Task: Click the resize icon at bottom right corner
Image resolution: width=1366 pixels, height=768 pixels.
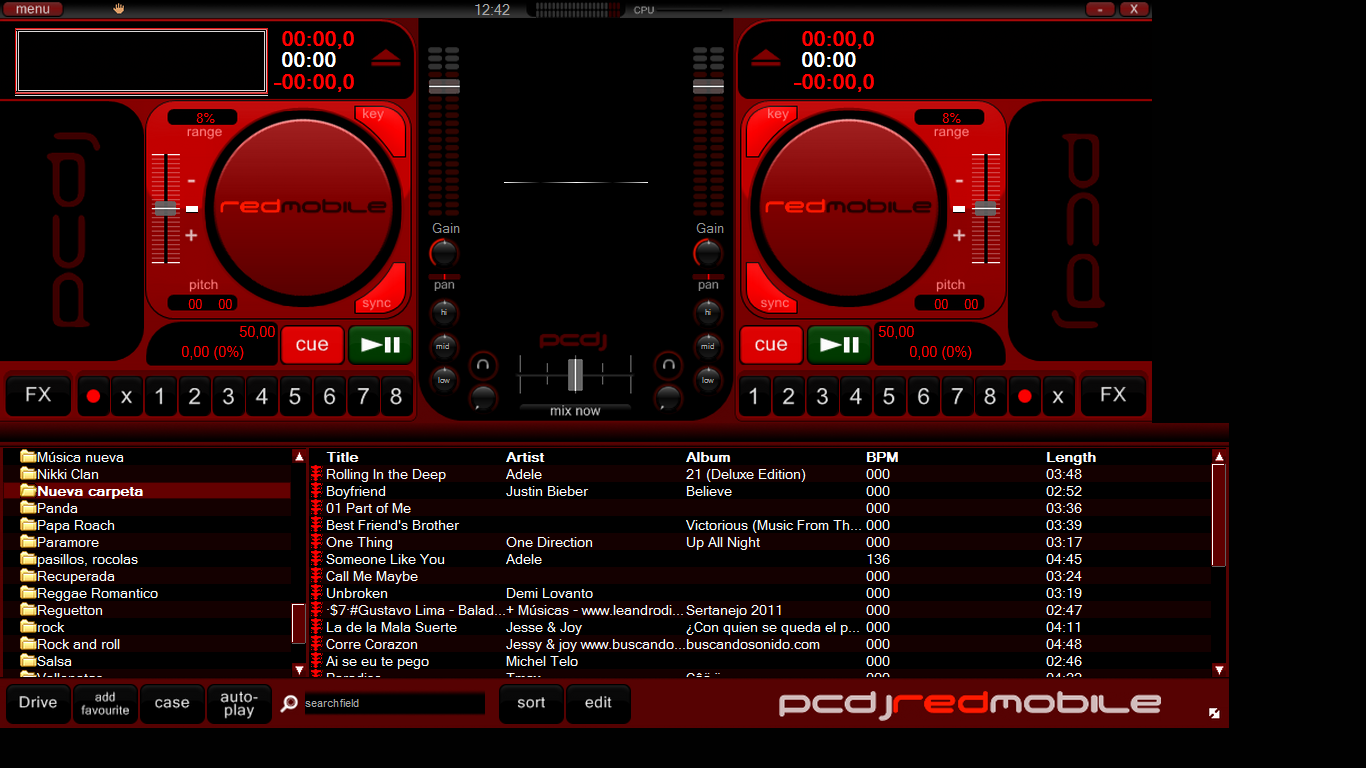Action: click(x=1216, y=712)
